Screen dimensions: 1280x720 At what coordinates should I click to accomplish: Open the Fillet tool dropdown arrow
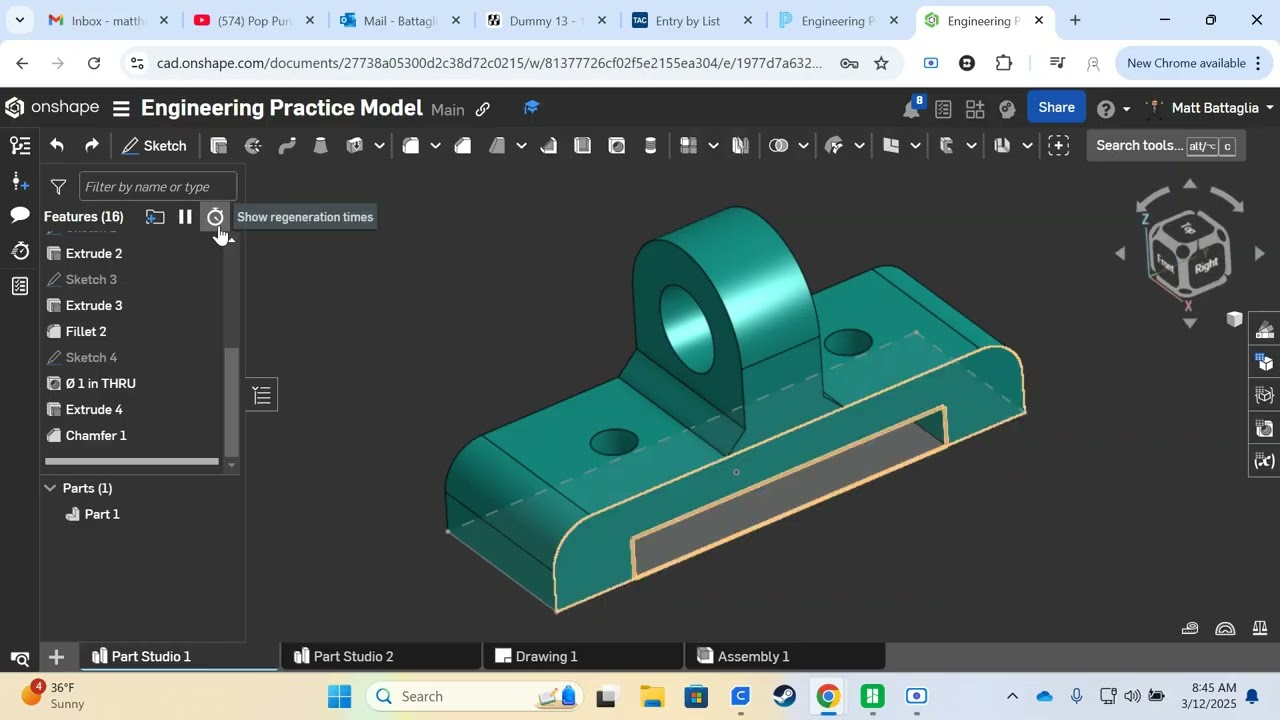tap(435, 146)
